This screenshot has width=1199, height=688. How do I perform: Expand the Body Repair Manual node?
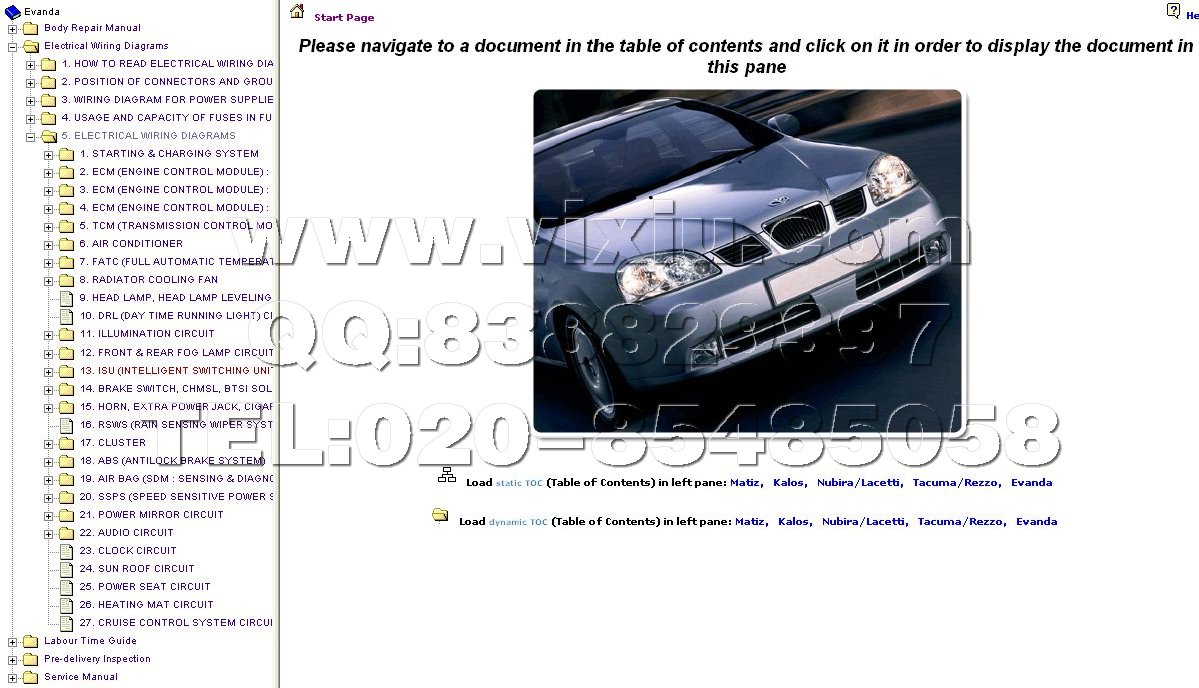click(x=13, y=28)
